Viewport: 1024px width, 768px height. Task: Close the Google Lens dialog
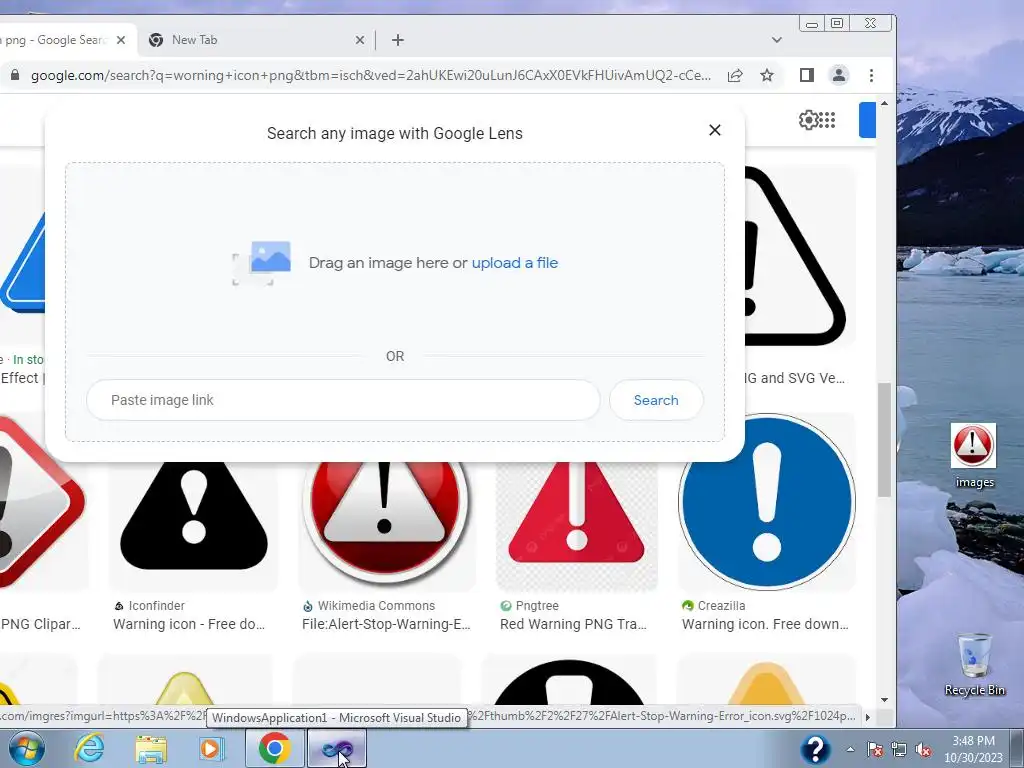point(714,130)
